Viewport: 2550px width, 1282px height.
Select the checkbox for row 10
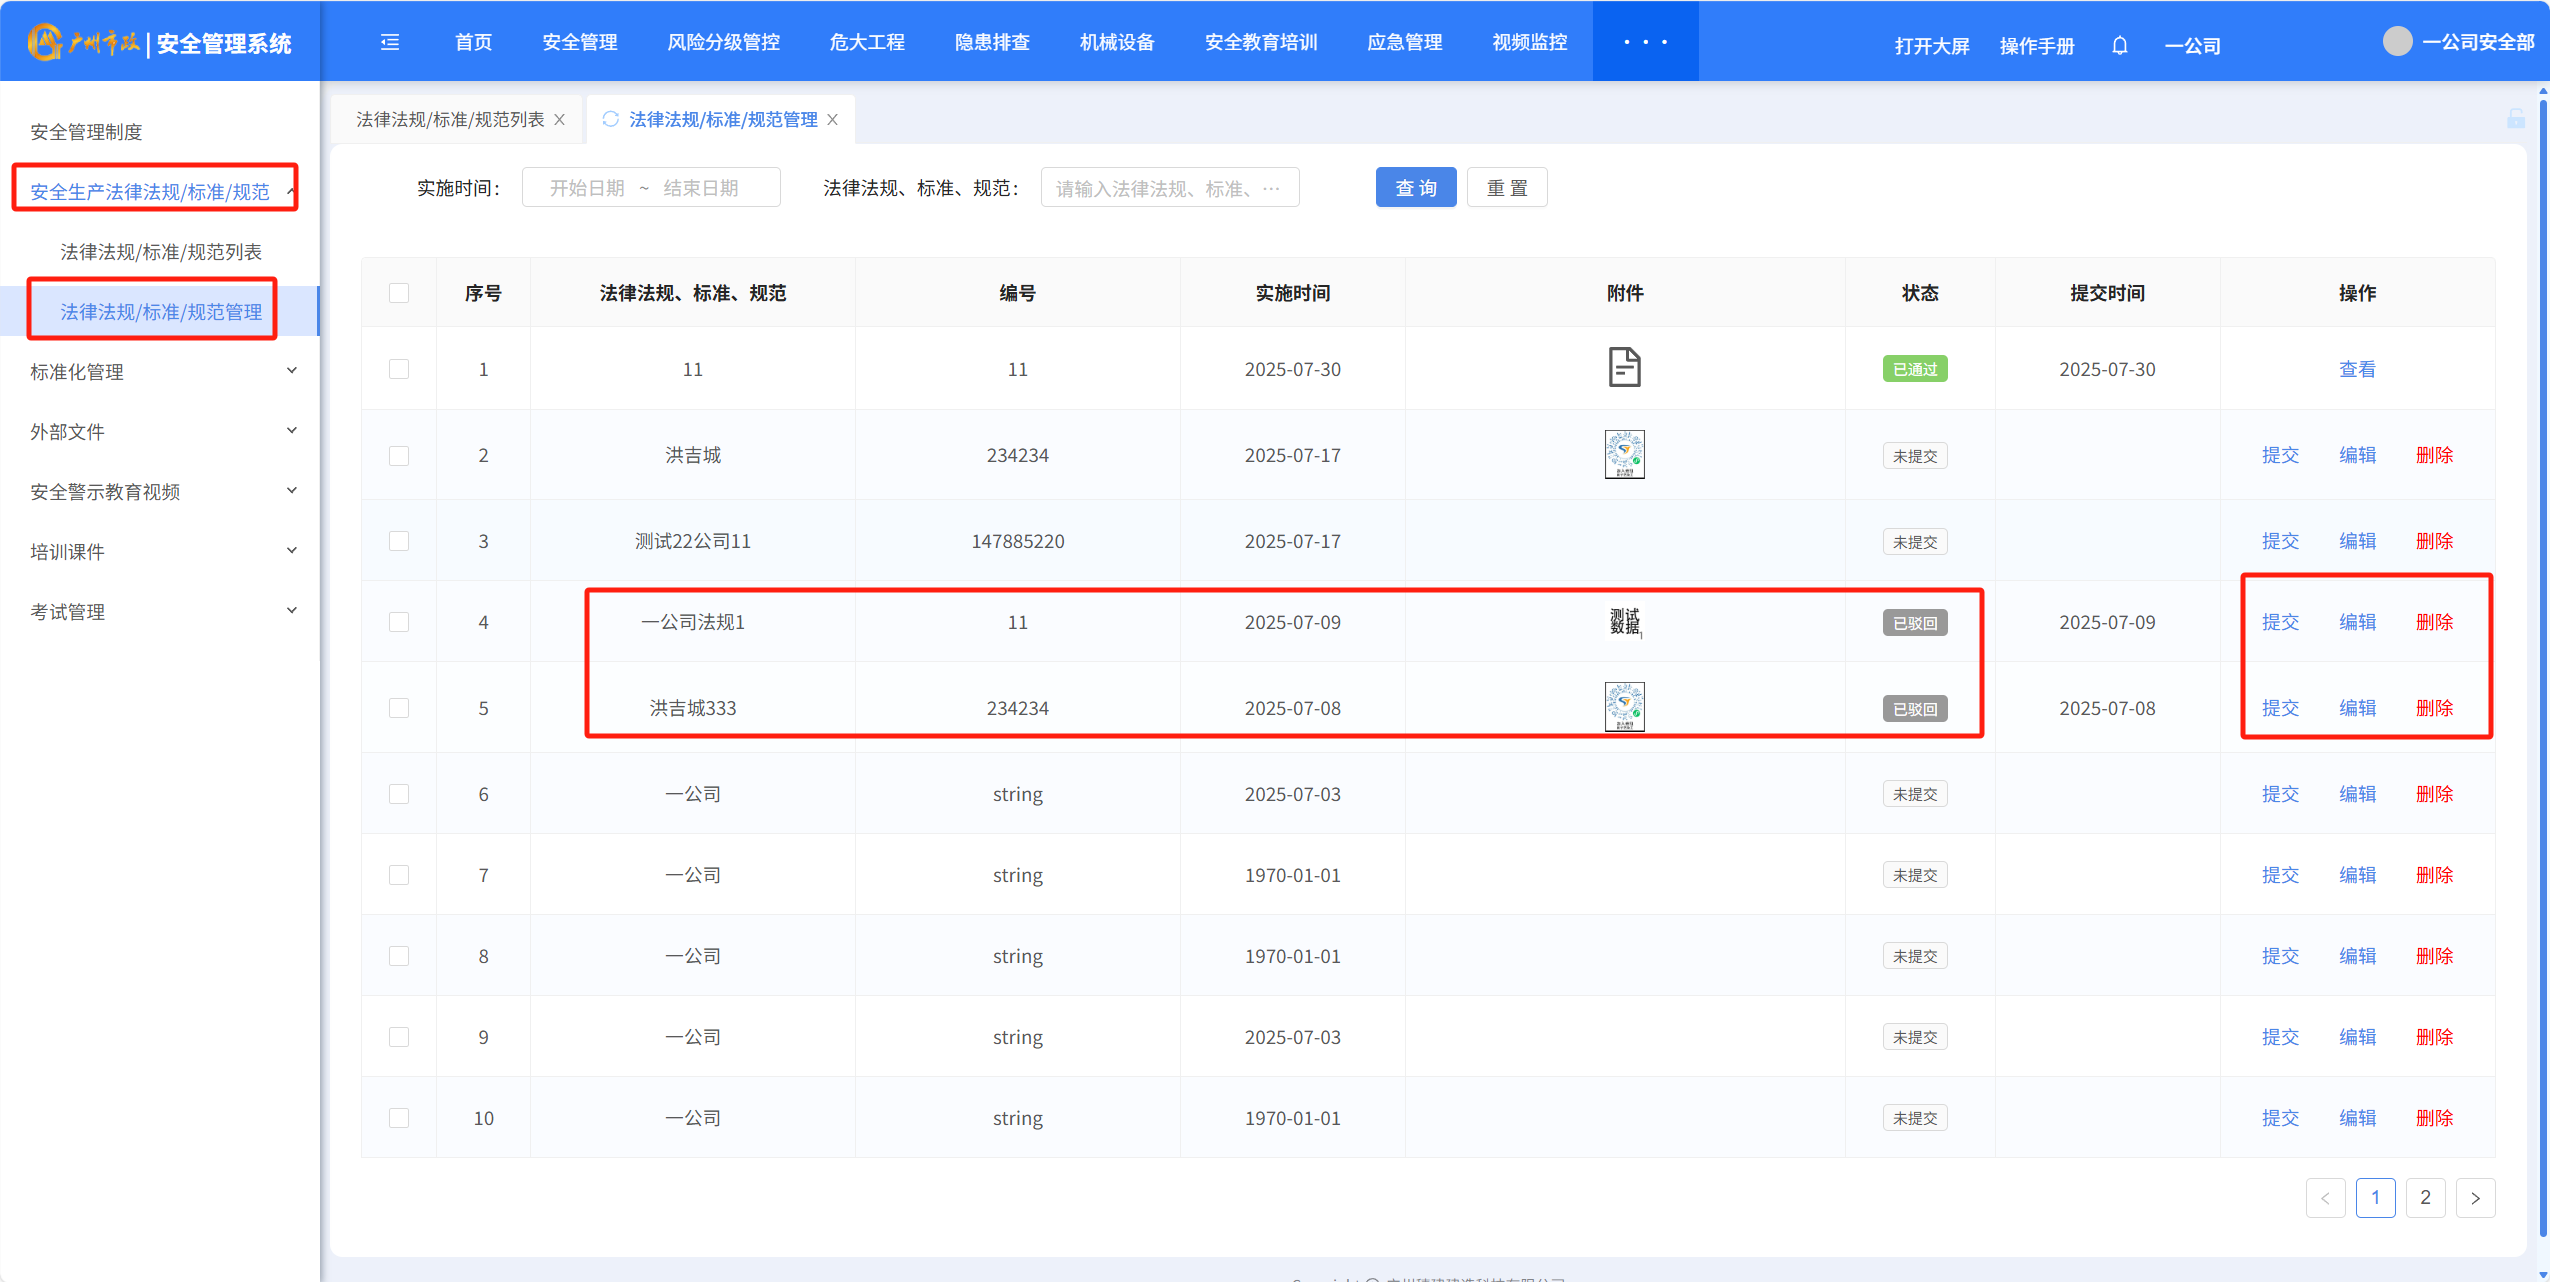click(399, 1118)
